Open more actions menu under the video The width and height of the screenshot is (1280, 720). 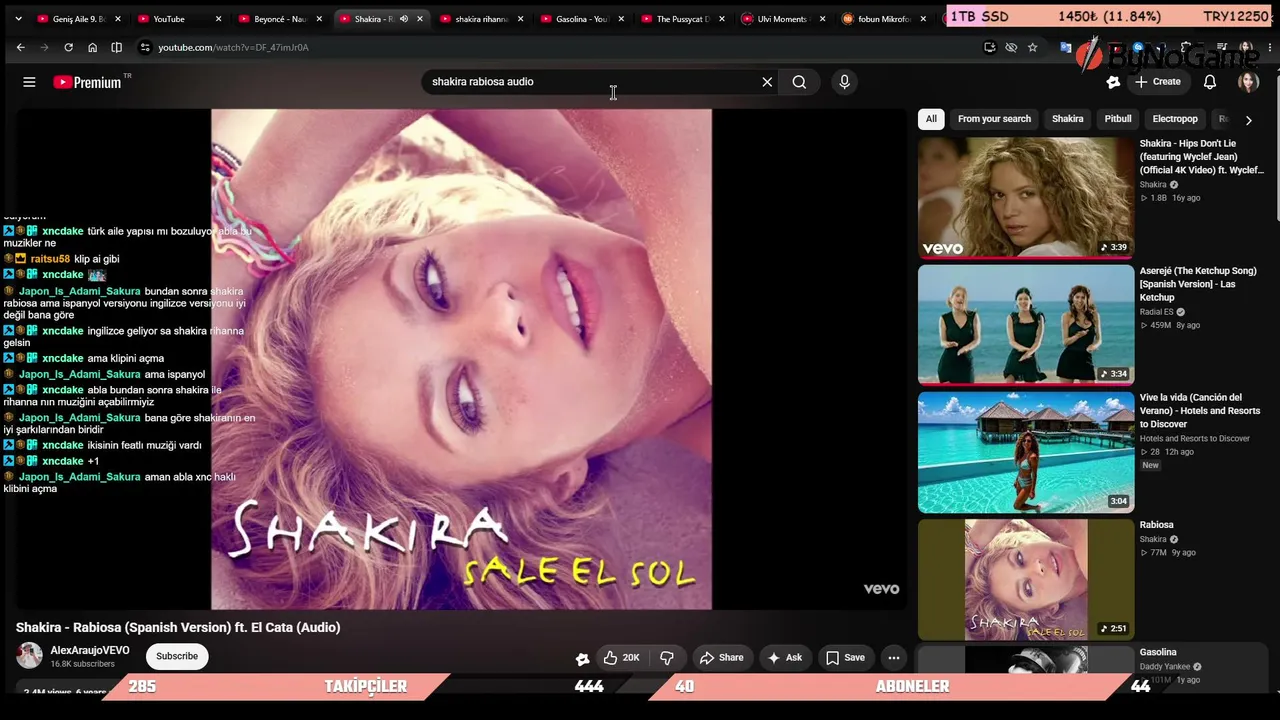click(x=894, y=658)
